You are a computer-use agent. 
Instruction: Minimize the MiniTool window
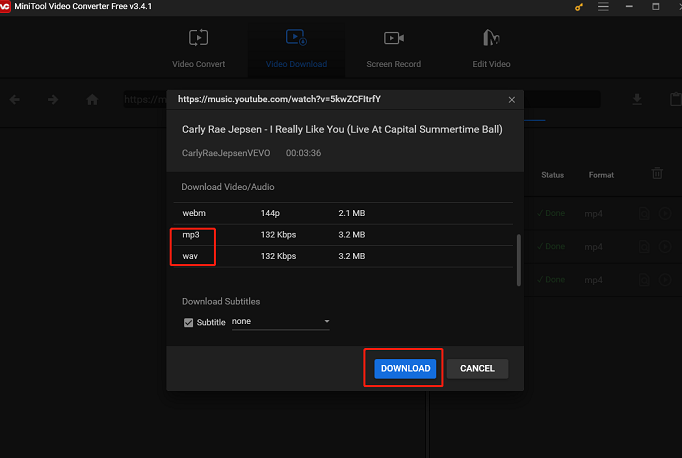629,7
